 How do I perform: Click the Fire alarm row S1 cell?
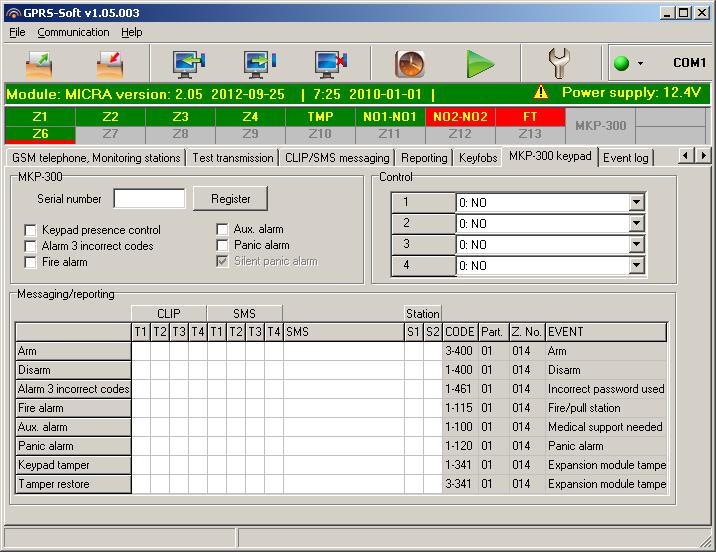coord(413,408)
